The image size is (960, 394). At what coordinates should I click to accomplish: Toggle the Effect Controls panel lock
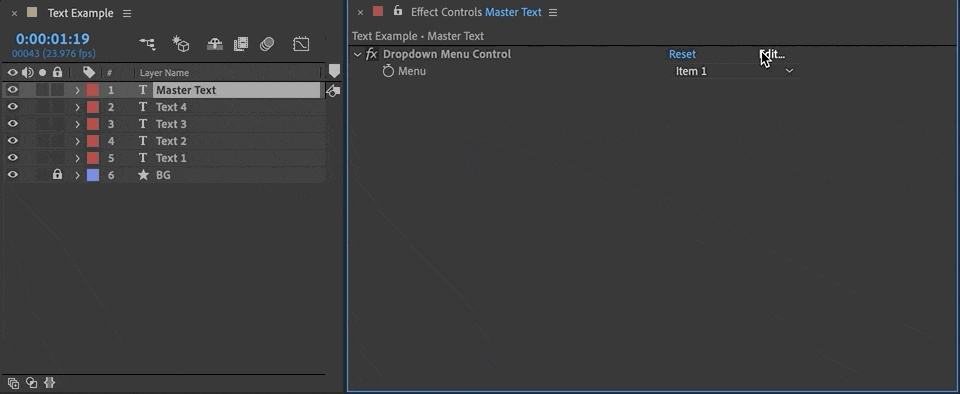click(x=399, y=11)
